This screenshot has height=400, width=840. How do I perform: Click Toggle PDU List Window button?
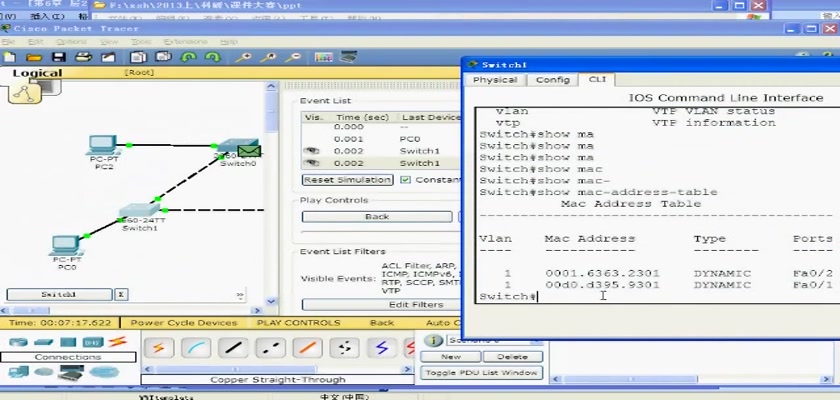coord(481,373)
